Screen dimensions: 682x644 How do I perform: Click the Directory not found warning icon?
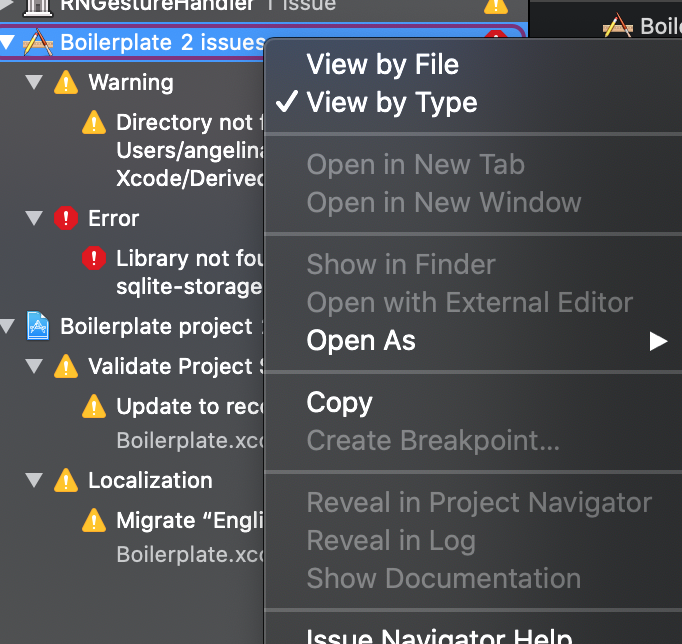(94, 123)
